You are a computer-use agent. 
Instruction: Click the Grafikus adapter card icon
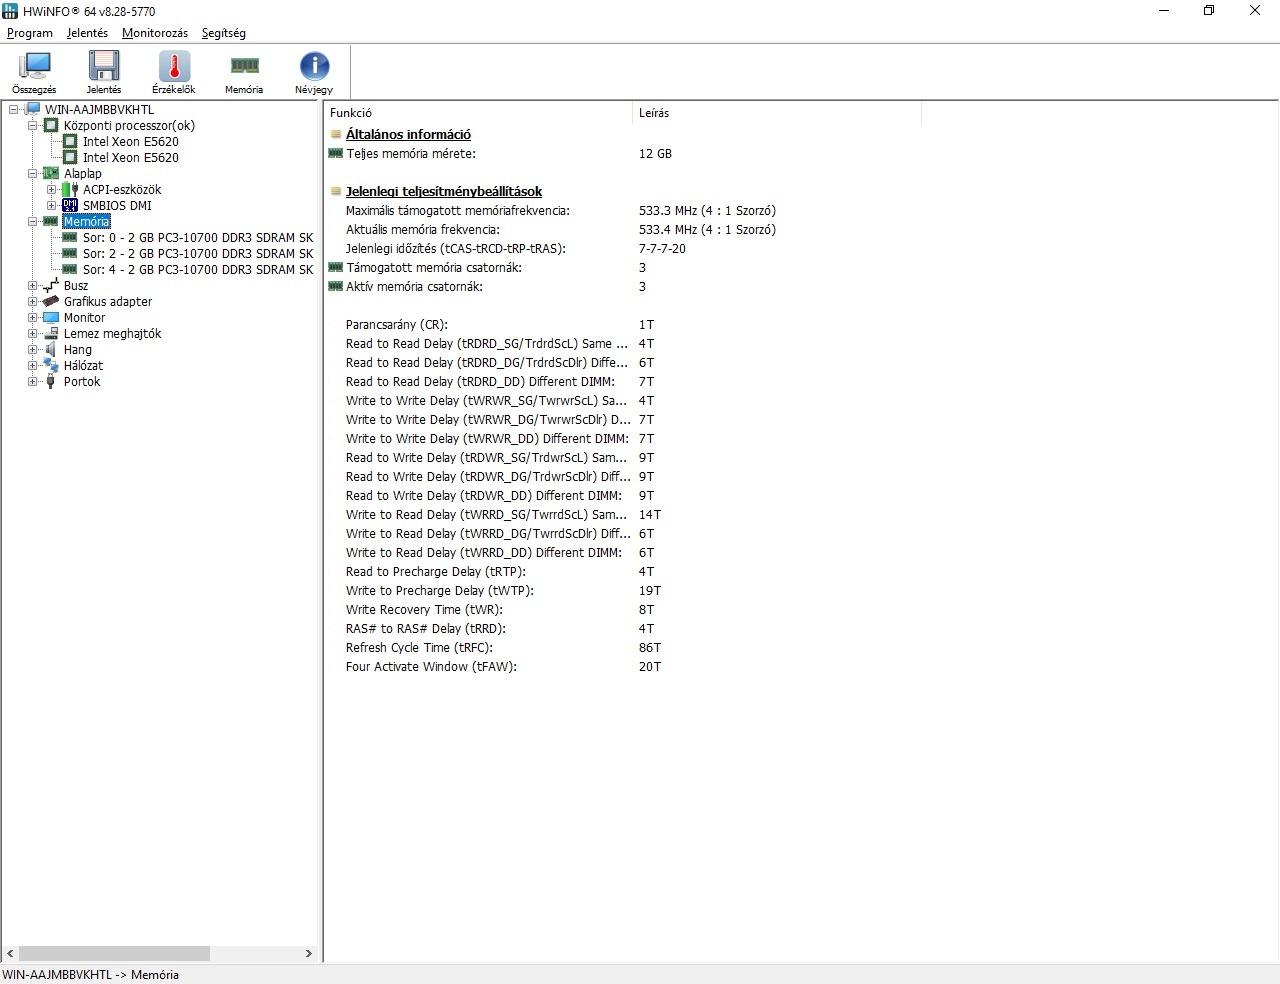(x=51, y=301)
